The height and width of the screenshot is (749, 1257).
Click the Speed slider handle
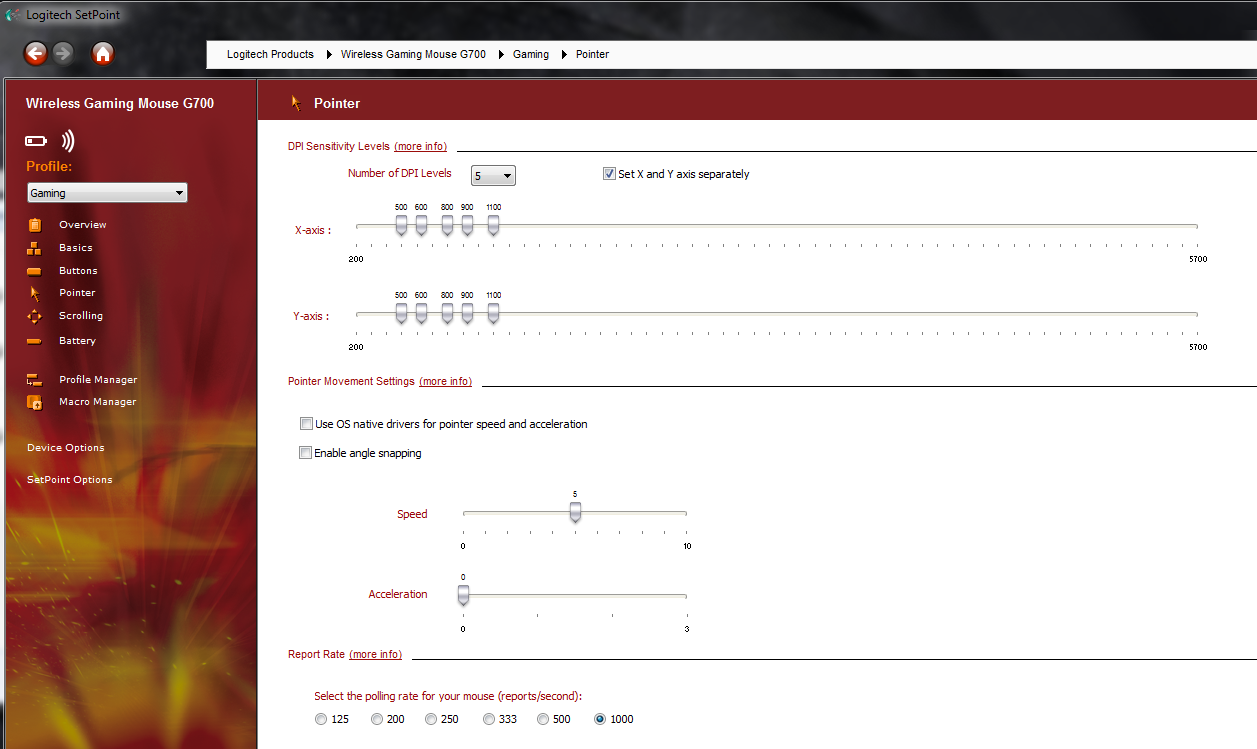575,512
